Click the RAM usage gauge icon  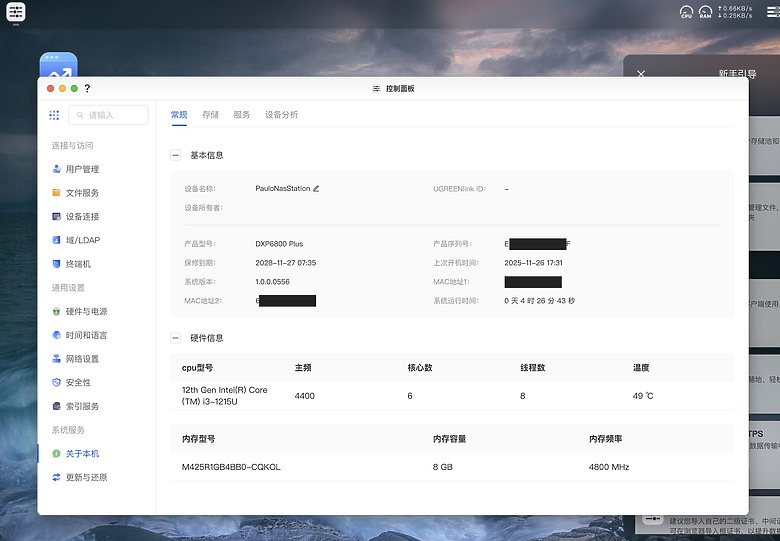706,13
